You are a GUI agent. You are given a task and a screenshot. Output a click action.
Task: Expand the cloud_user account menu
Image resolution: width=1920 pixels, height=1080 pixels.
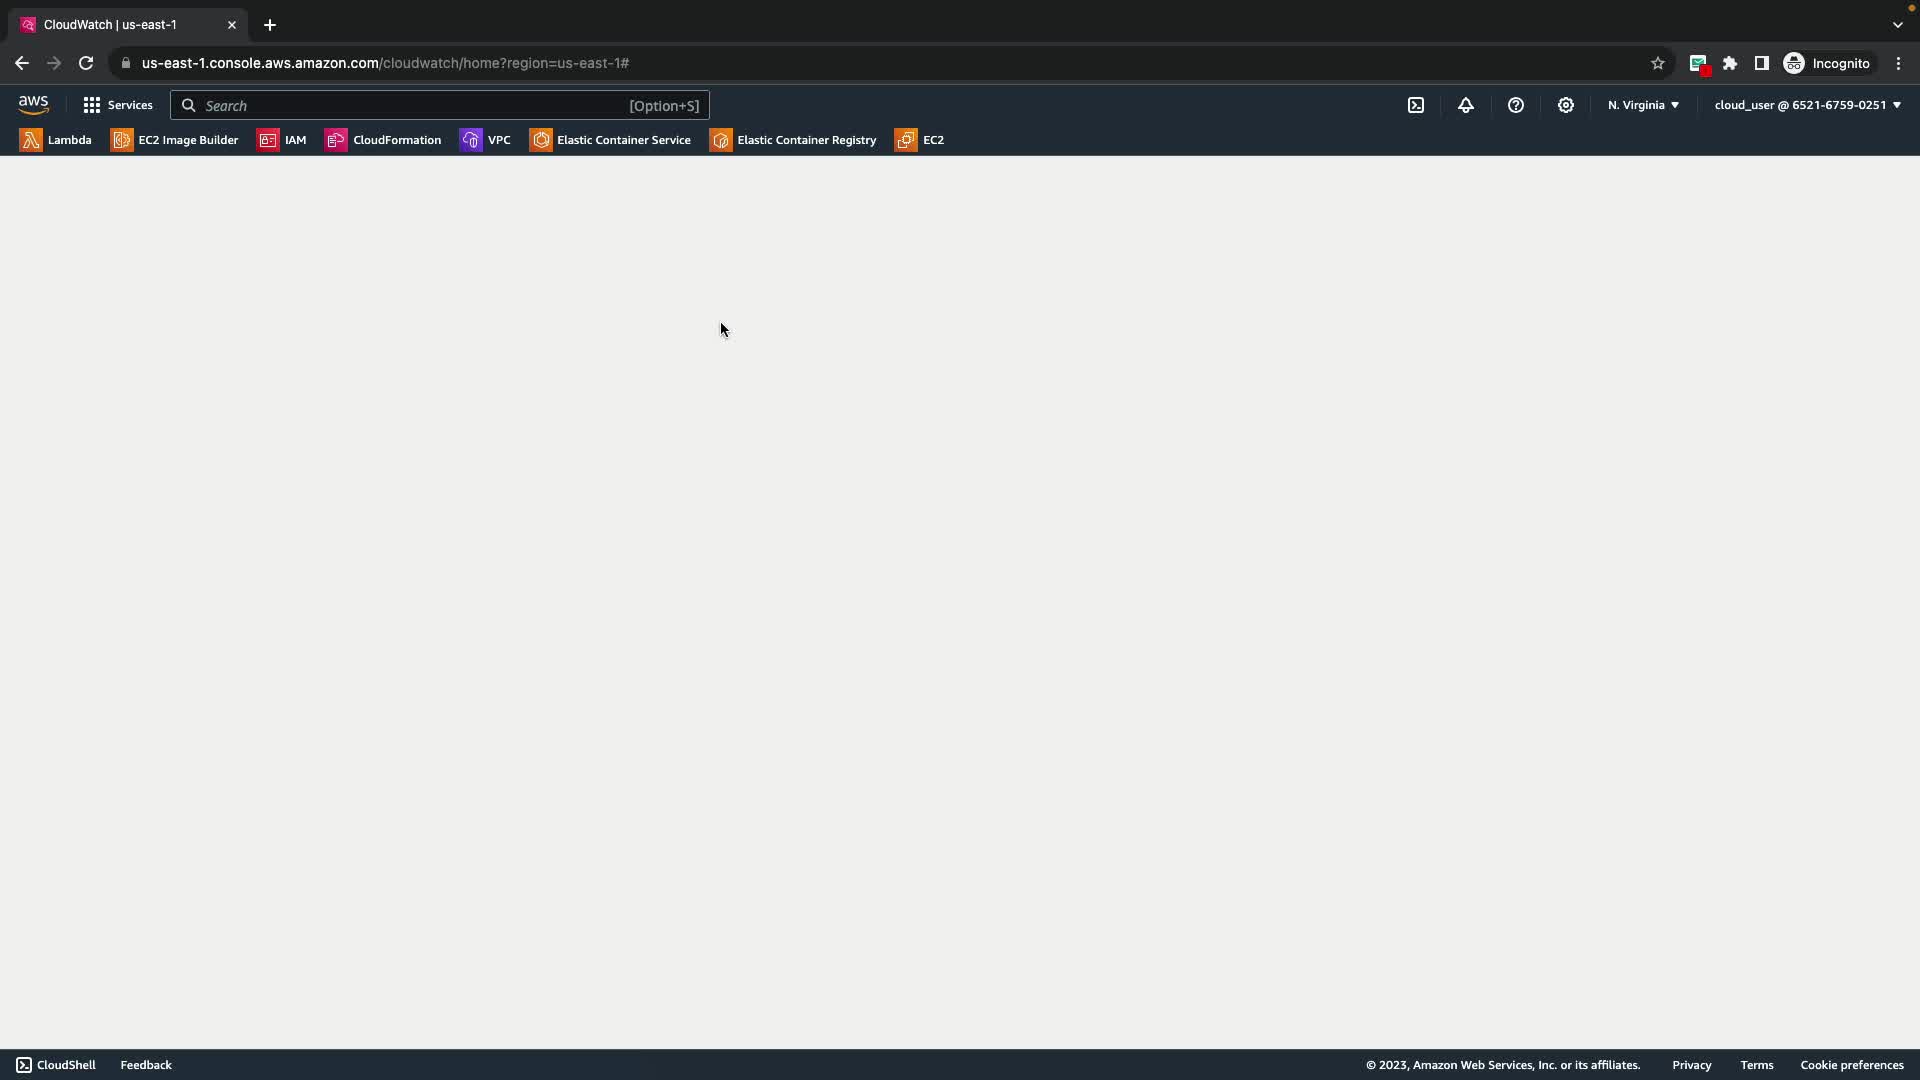pos(1807,105)
